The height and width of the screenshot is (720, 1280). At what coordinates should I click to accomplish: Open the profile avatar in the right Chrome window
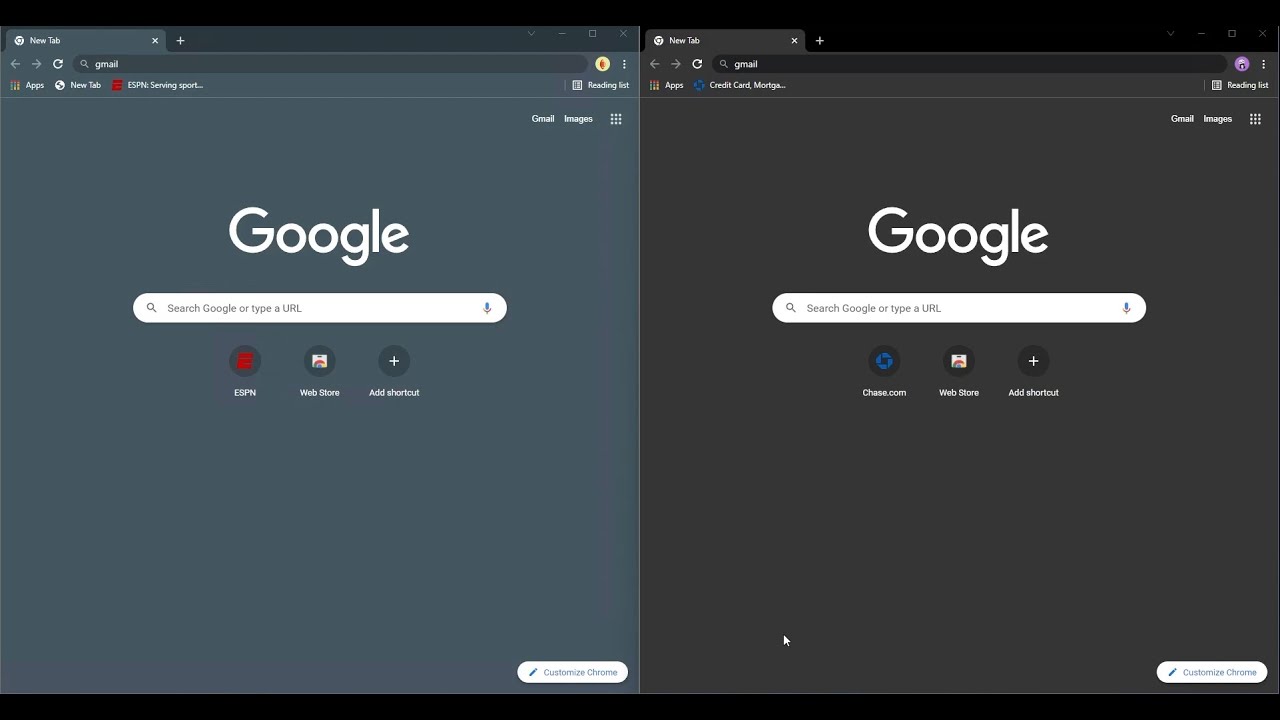(x=1242, y=64)
